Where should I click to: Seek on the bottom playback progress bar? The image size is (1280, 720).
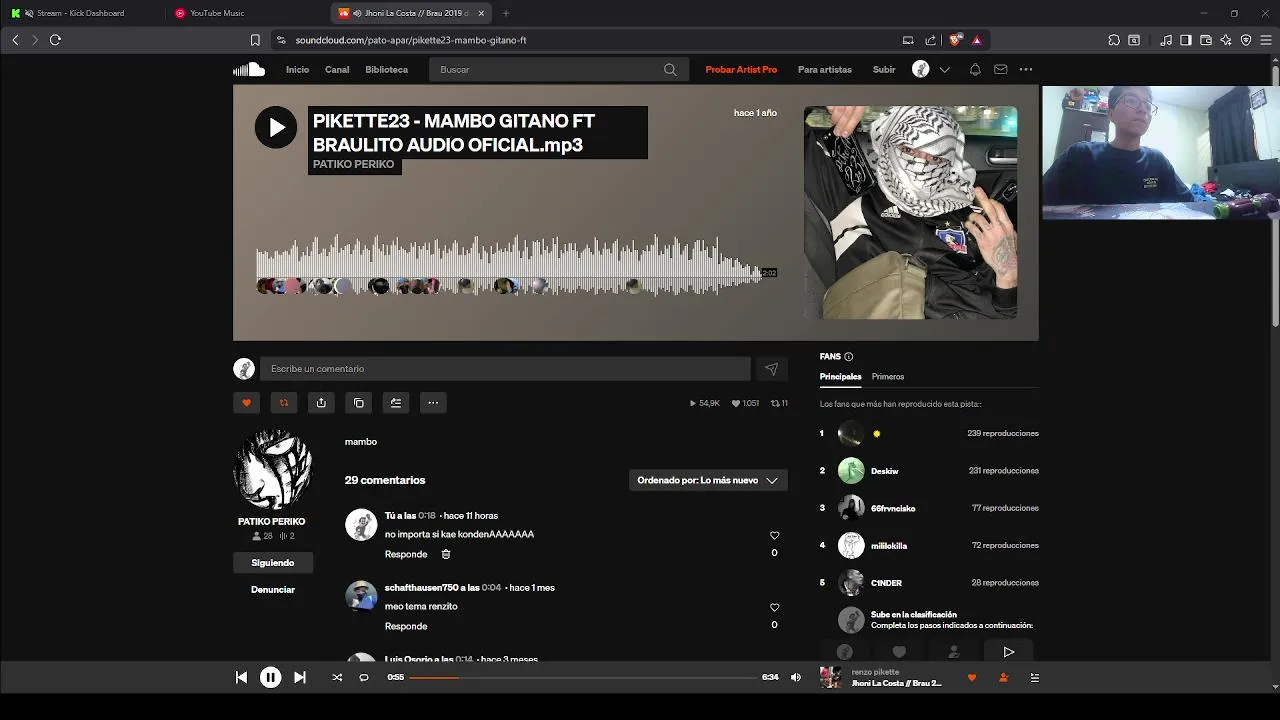583,677
